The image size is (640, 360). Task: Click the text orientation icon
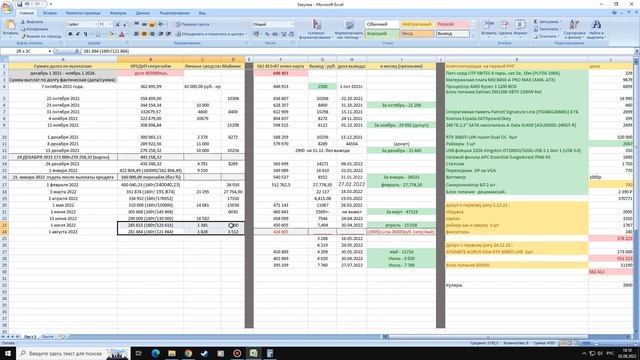[162, 24]
